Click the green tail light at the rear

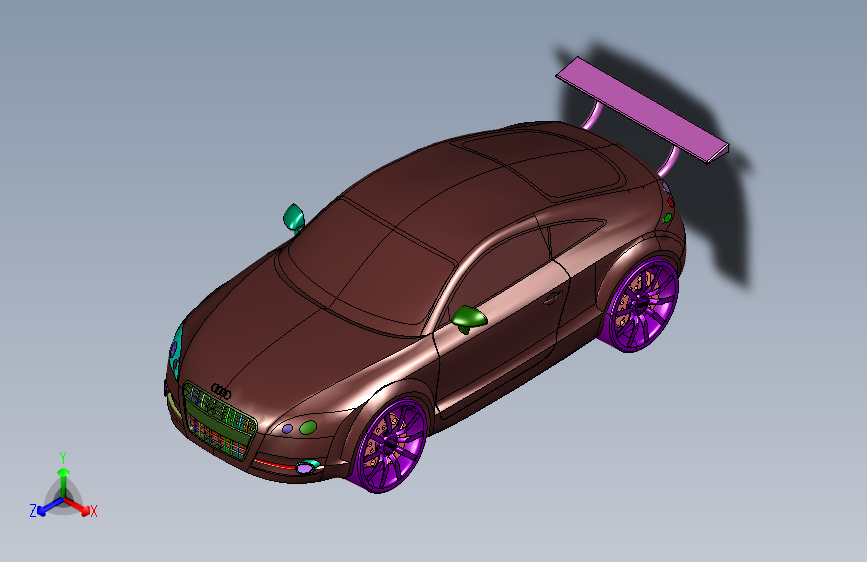667,218
